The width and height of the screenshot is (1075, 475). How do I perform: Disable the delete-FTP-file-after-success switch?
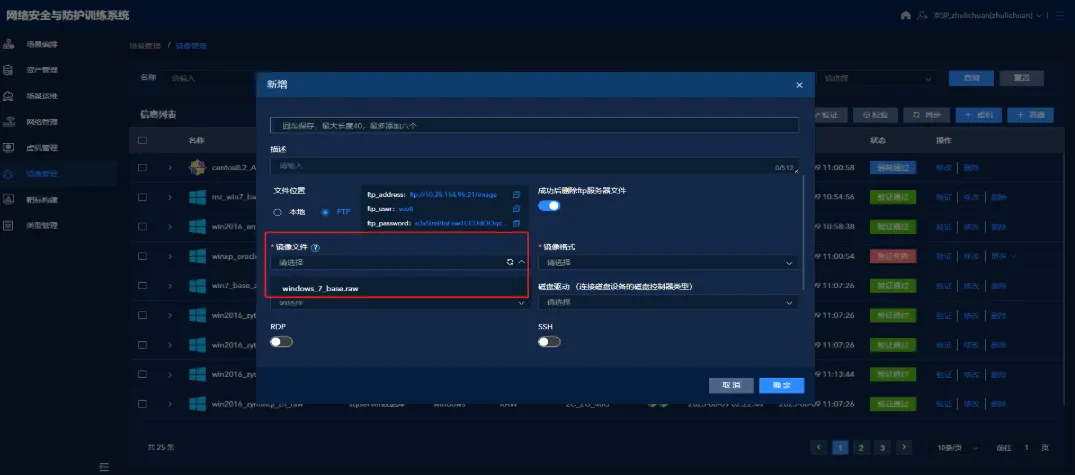[x=549, y=206]
